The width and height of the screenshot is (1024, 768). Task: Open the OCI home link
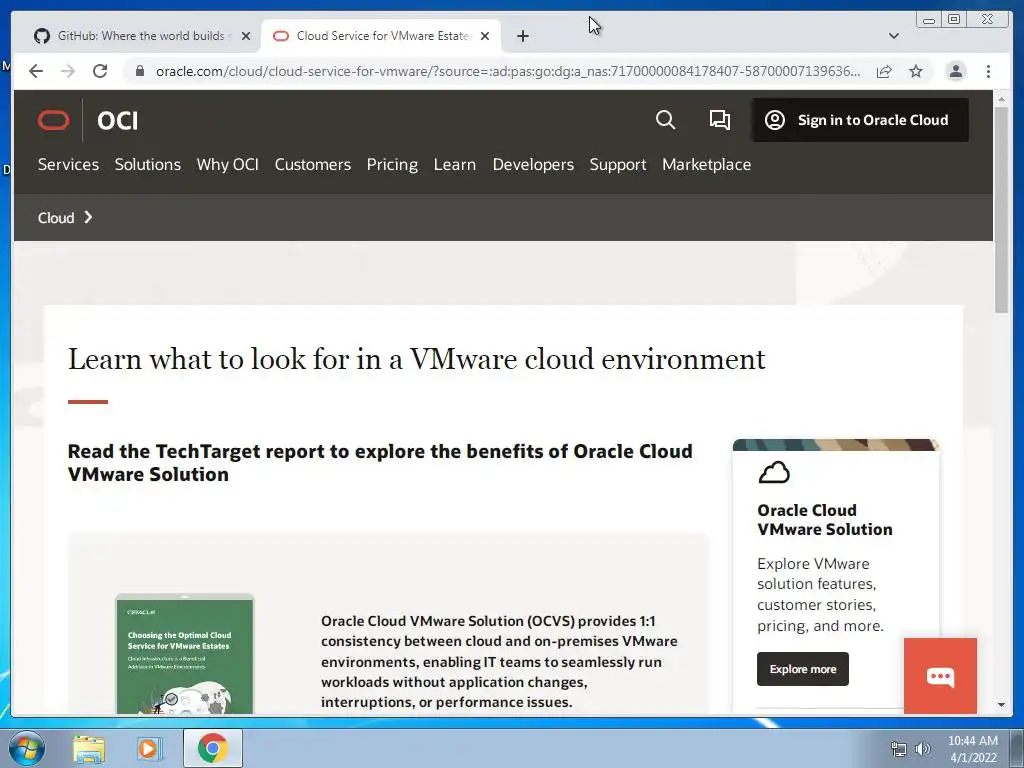click(118, 121)
